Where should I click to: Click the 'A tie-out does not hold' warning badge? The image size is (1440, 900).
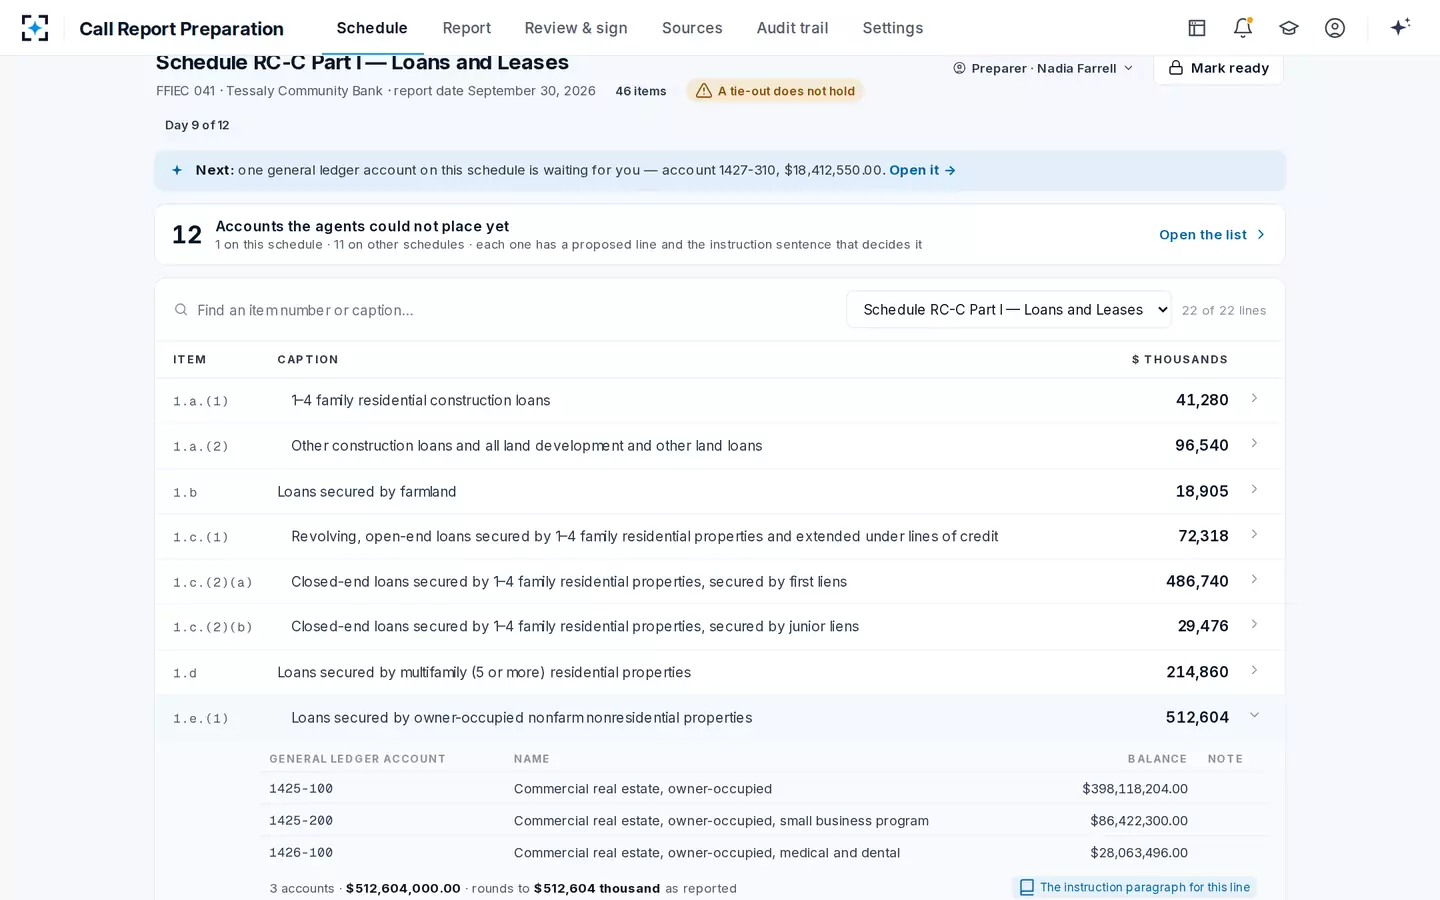[x=775, y=91]
